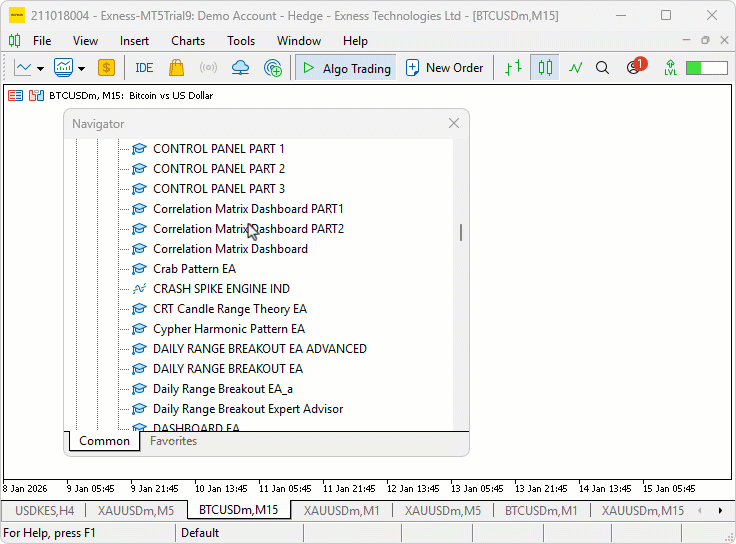Open the VPS cloud icon

[240, 68]
